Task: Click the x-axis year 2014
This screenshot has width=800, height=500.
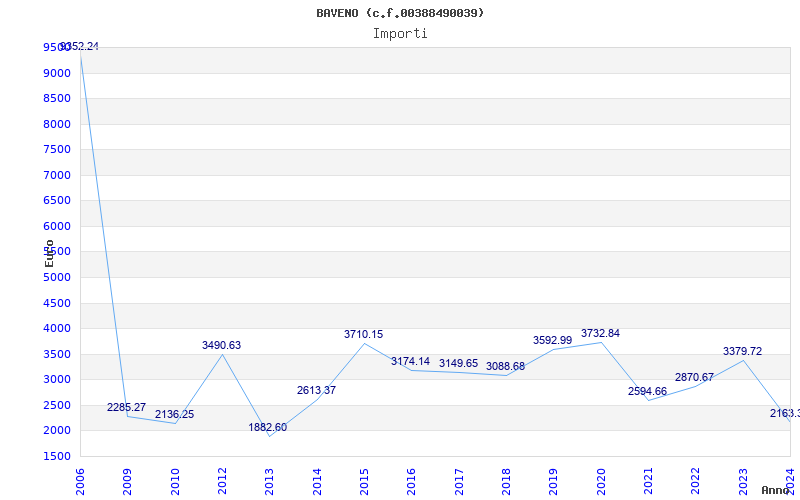Action: tap(317, 482)
